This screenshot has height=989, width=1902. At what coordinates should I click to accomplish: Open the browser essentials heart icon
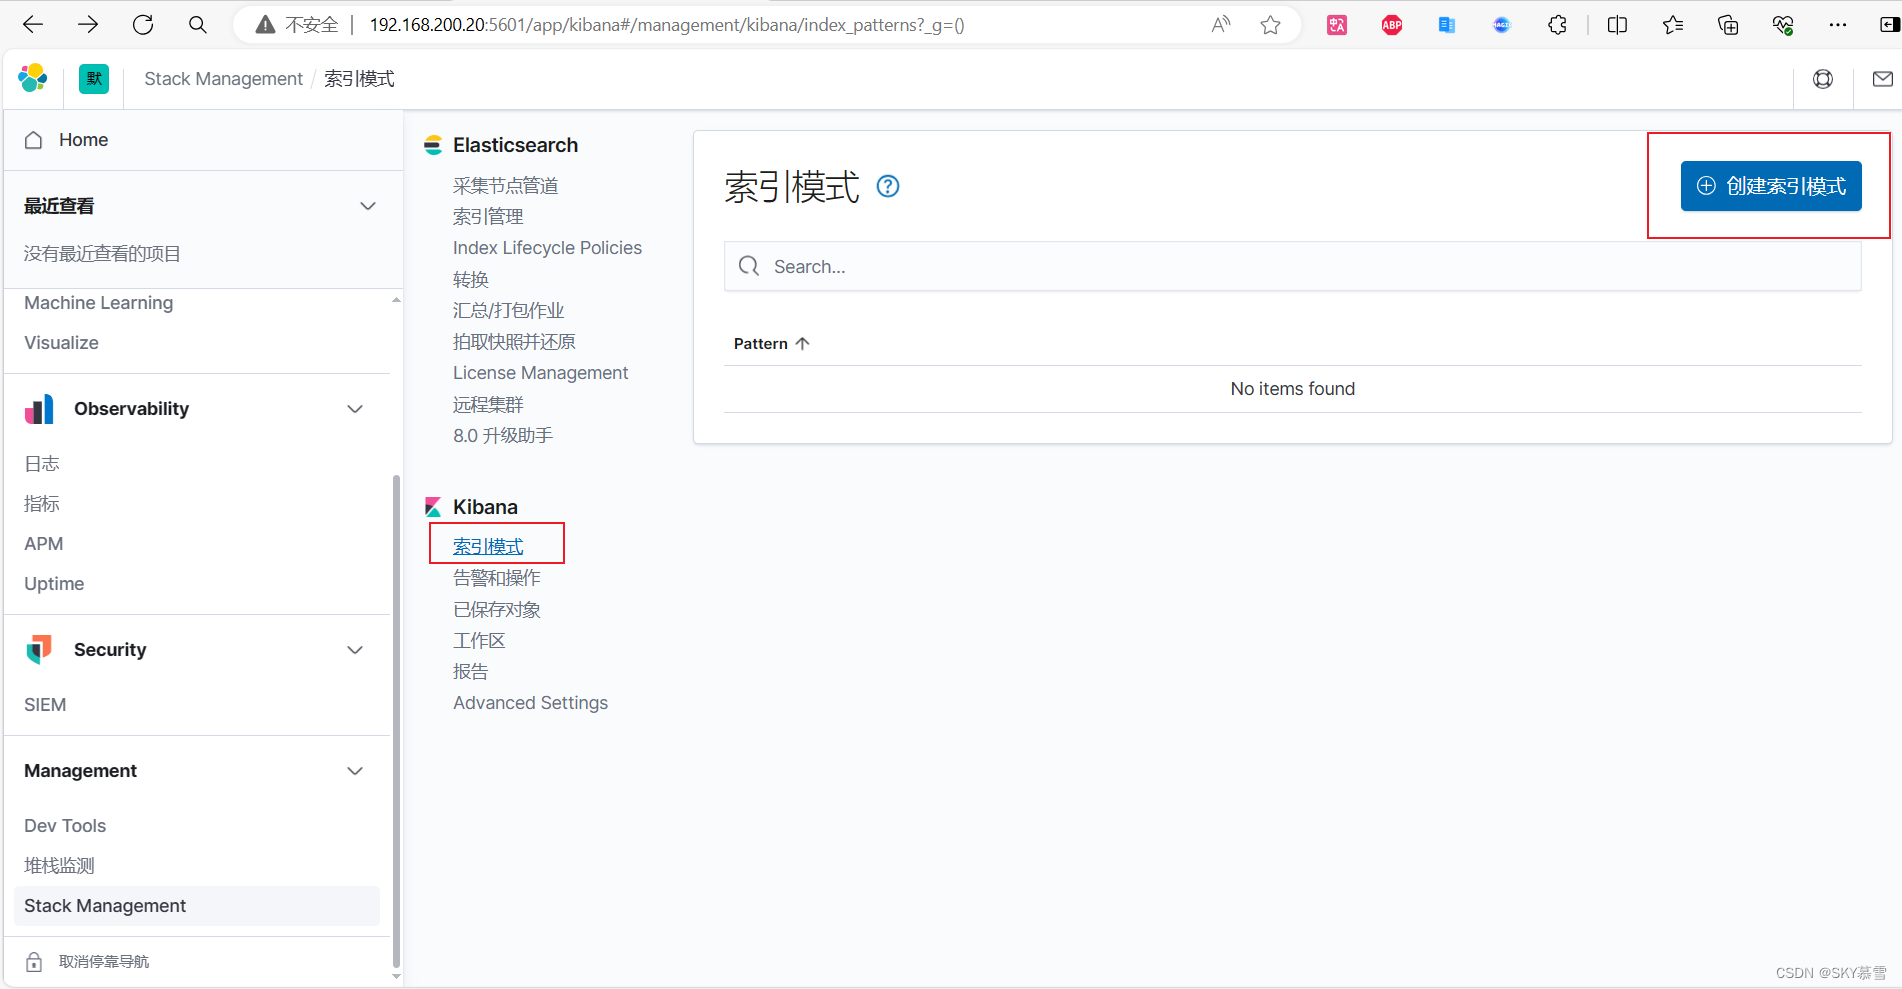pyautogui.click(x=1783, y=25)
